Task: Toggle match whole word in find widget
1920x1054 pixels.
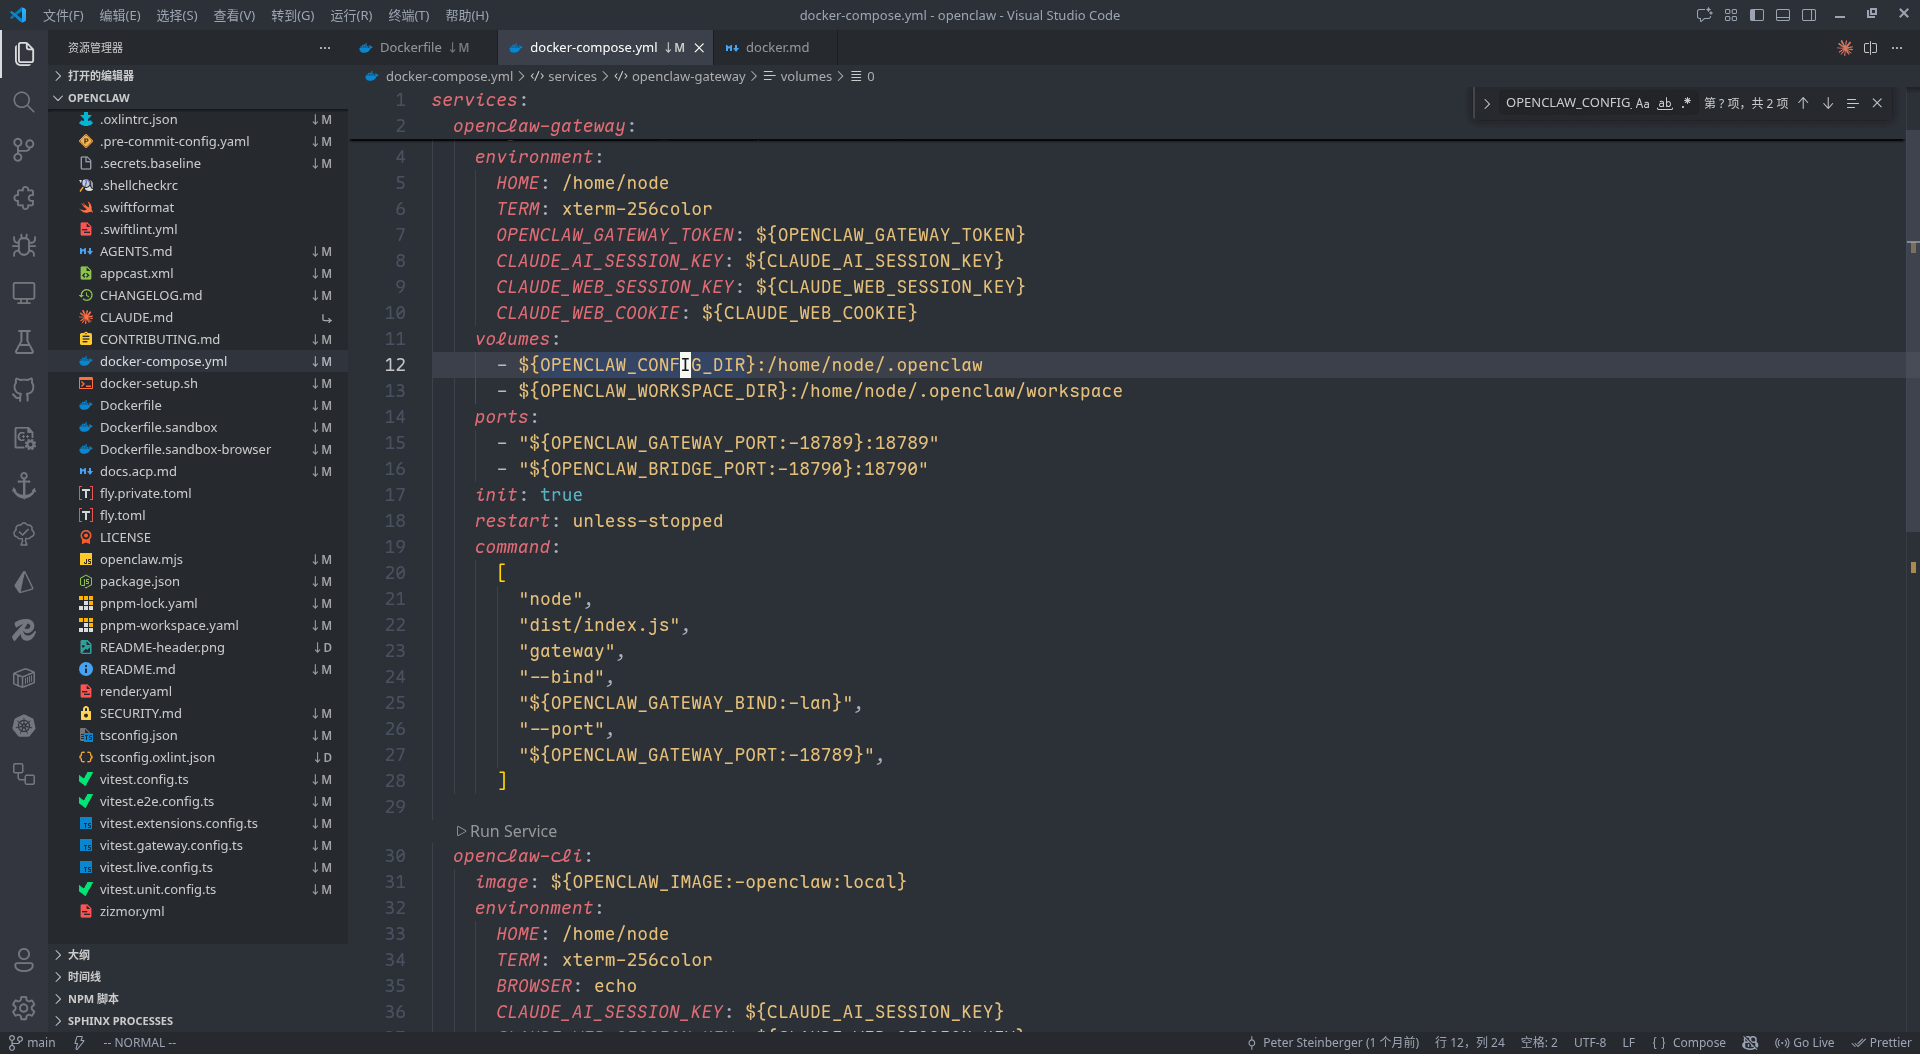Action: click(1664, 103)
